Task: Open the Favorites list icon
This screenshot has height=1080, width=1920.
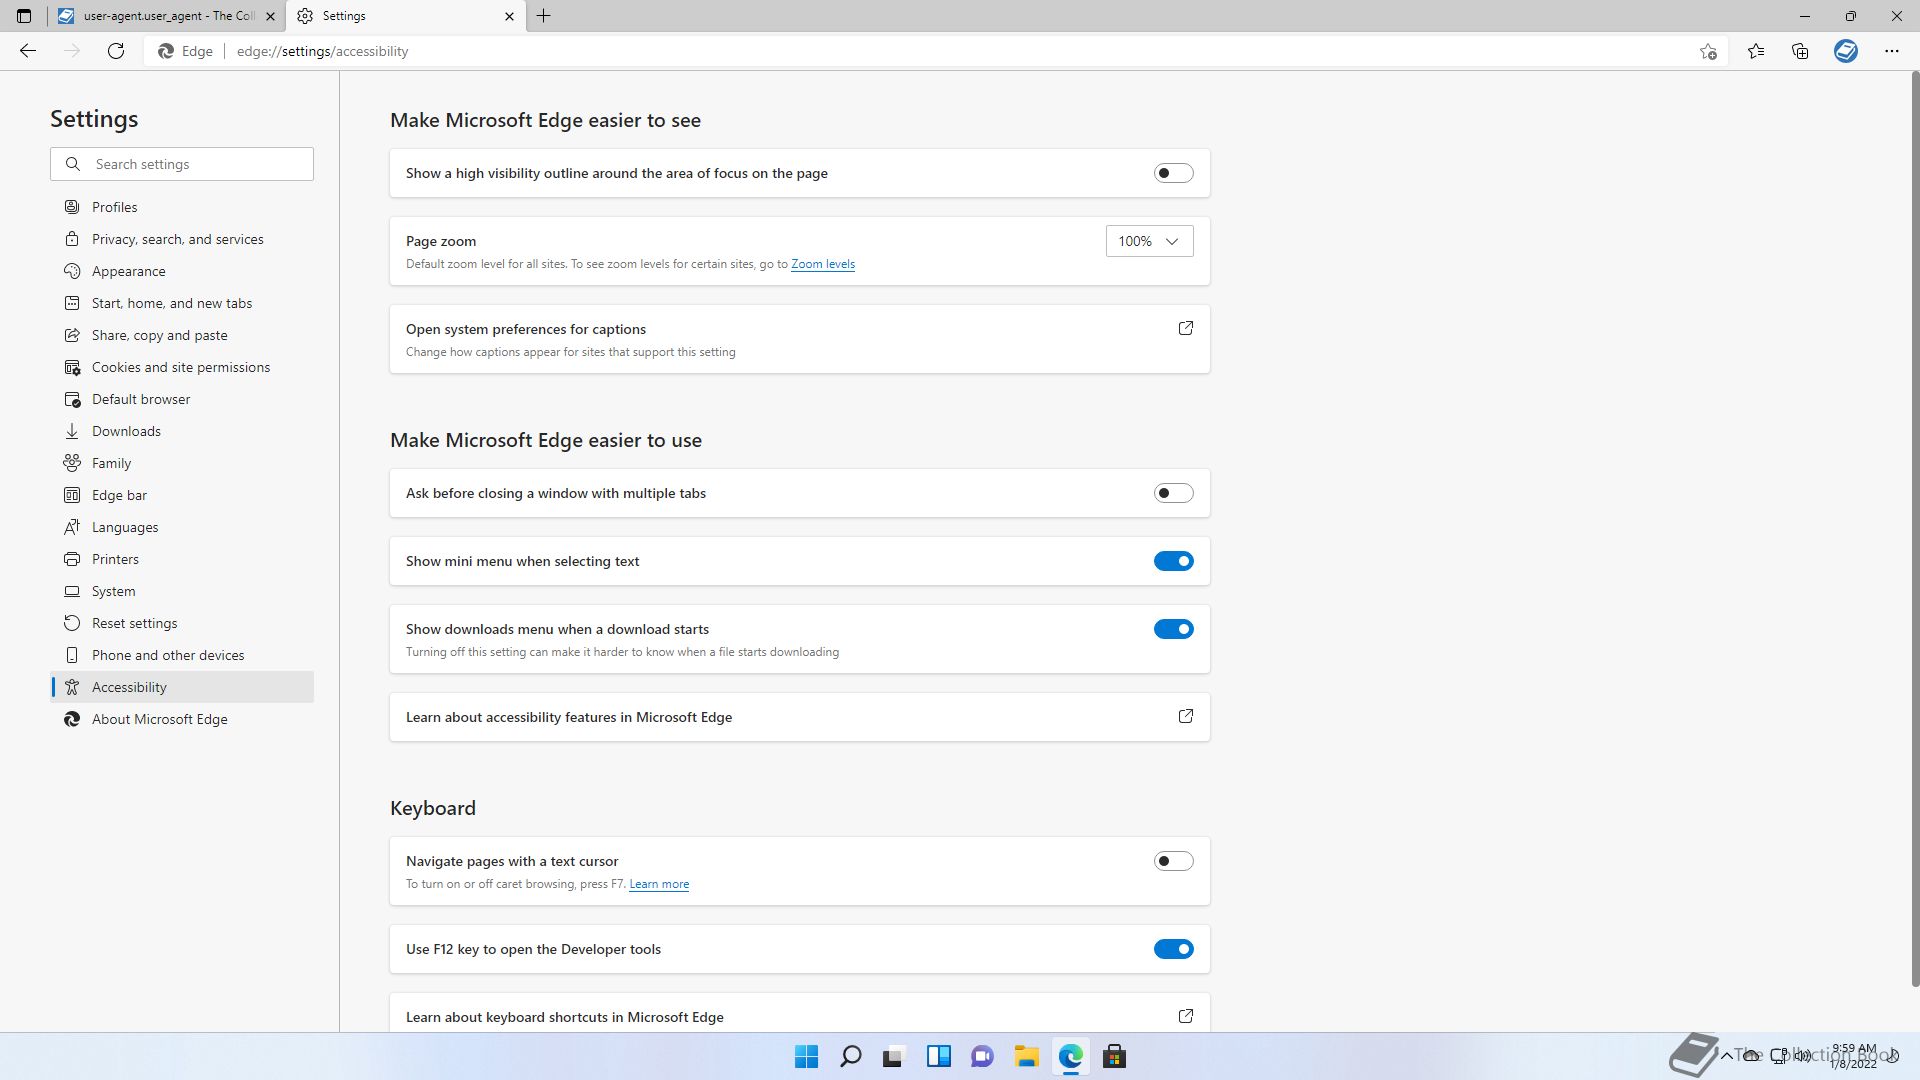Action: pos(1756,51)
